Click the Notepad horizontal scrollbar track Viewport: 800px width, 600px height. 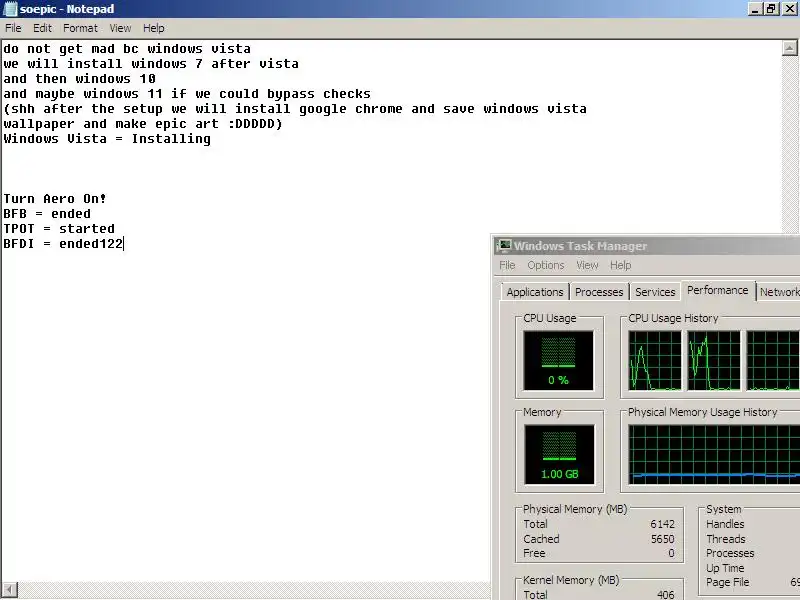254,589
